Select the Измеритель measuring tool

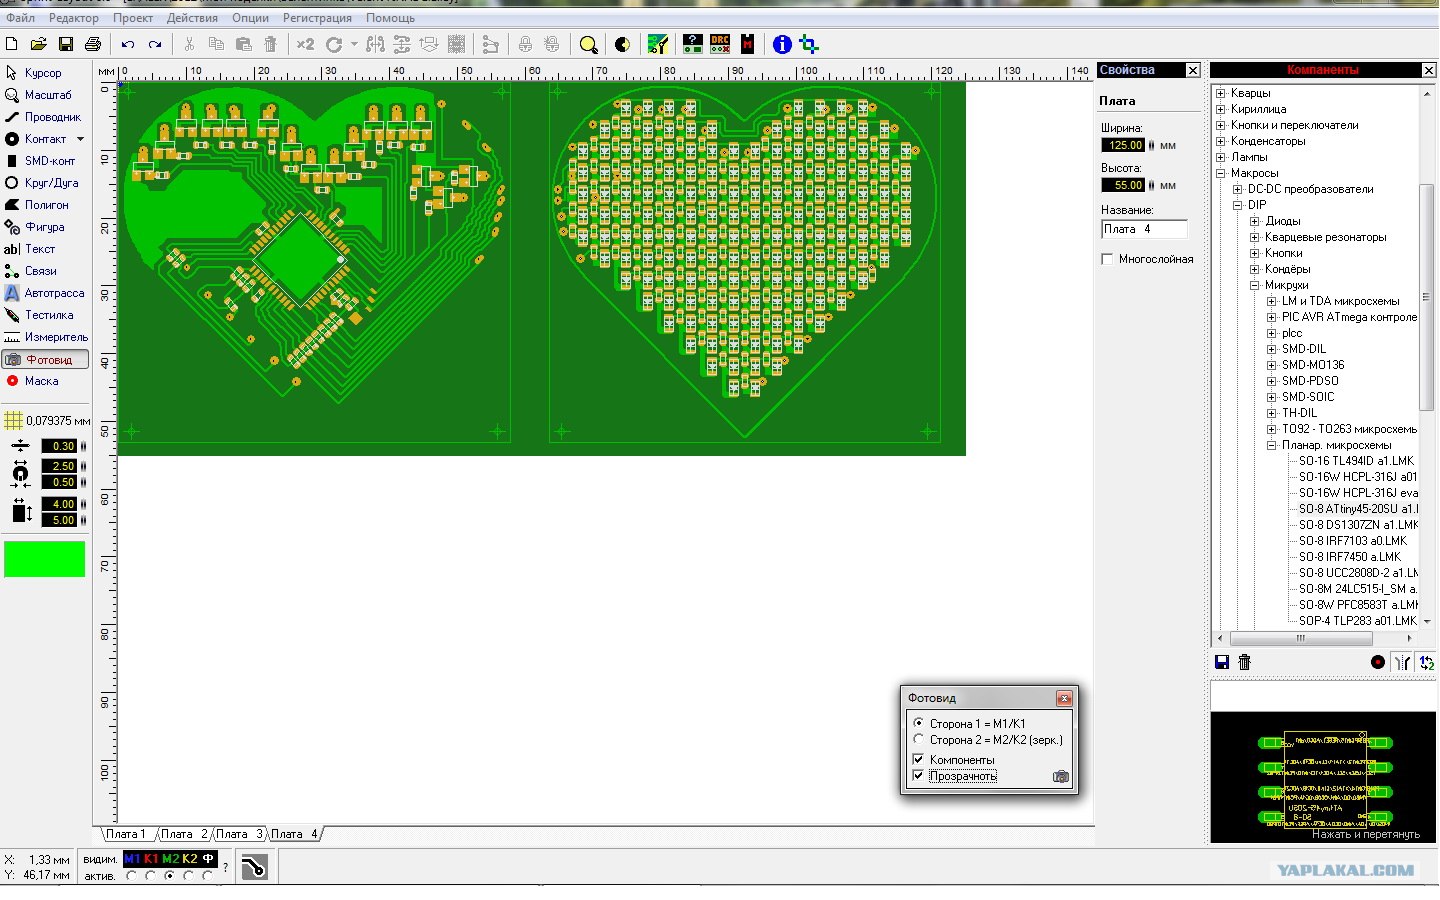pos(46,337)
